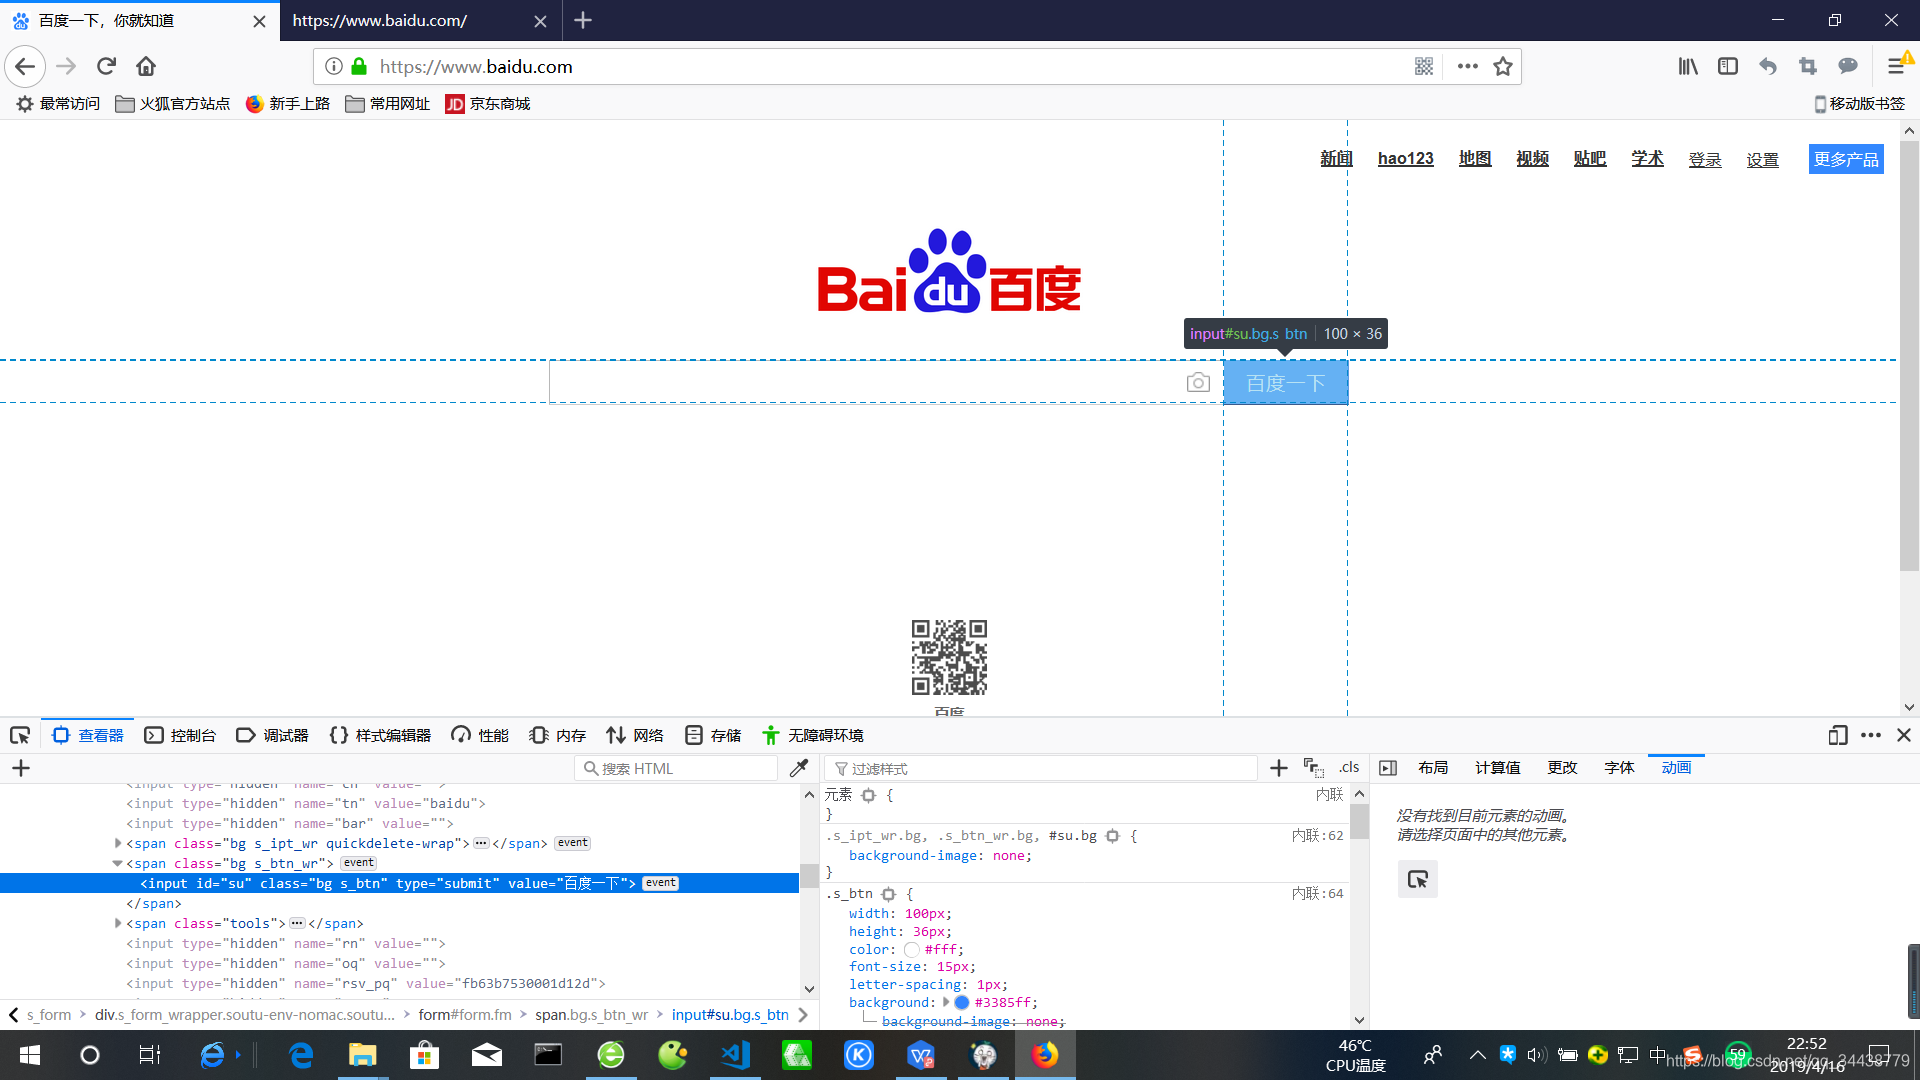Collapse the span bg s_btn_wr node
This screenshot has width=1920, height=1080.
point(118,863)
